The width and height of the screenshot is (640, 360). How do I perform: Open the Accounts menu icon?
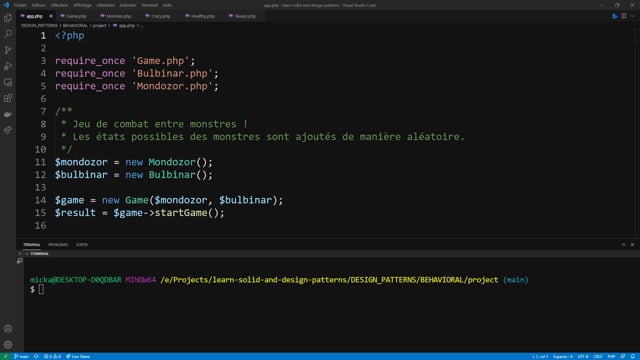[x=8, y=329]
